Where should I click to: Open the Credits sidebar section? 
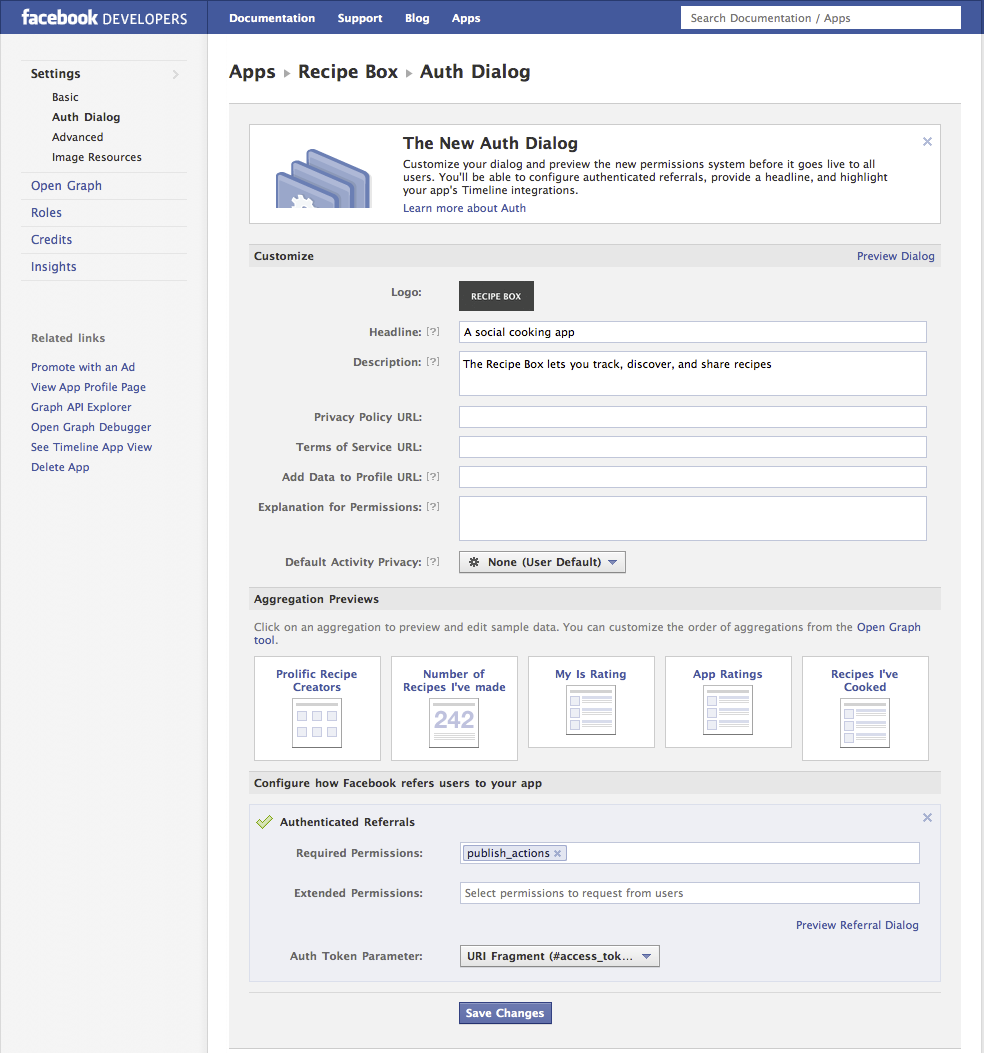tap(51, 240)
